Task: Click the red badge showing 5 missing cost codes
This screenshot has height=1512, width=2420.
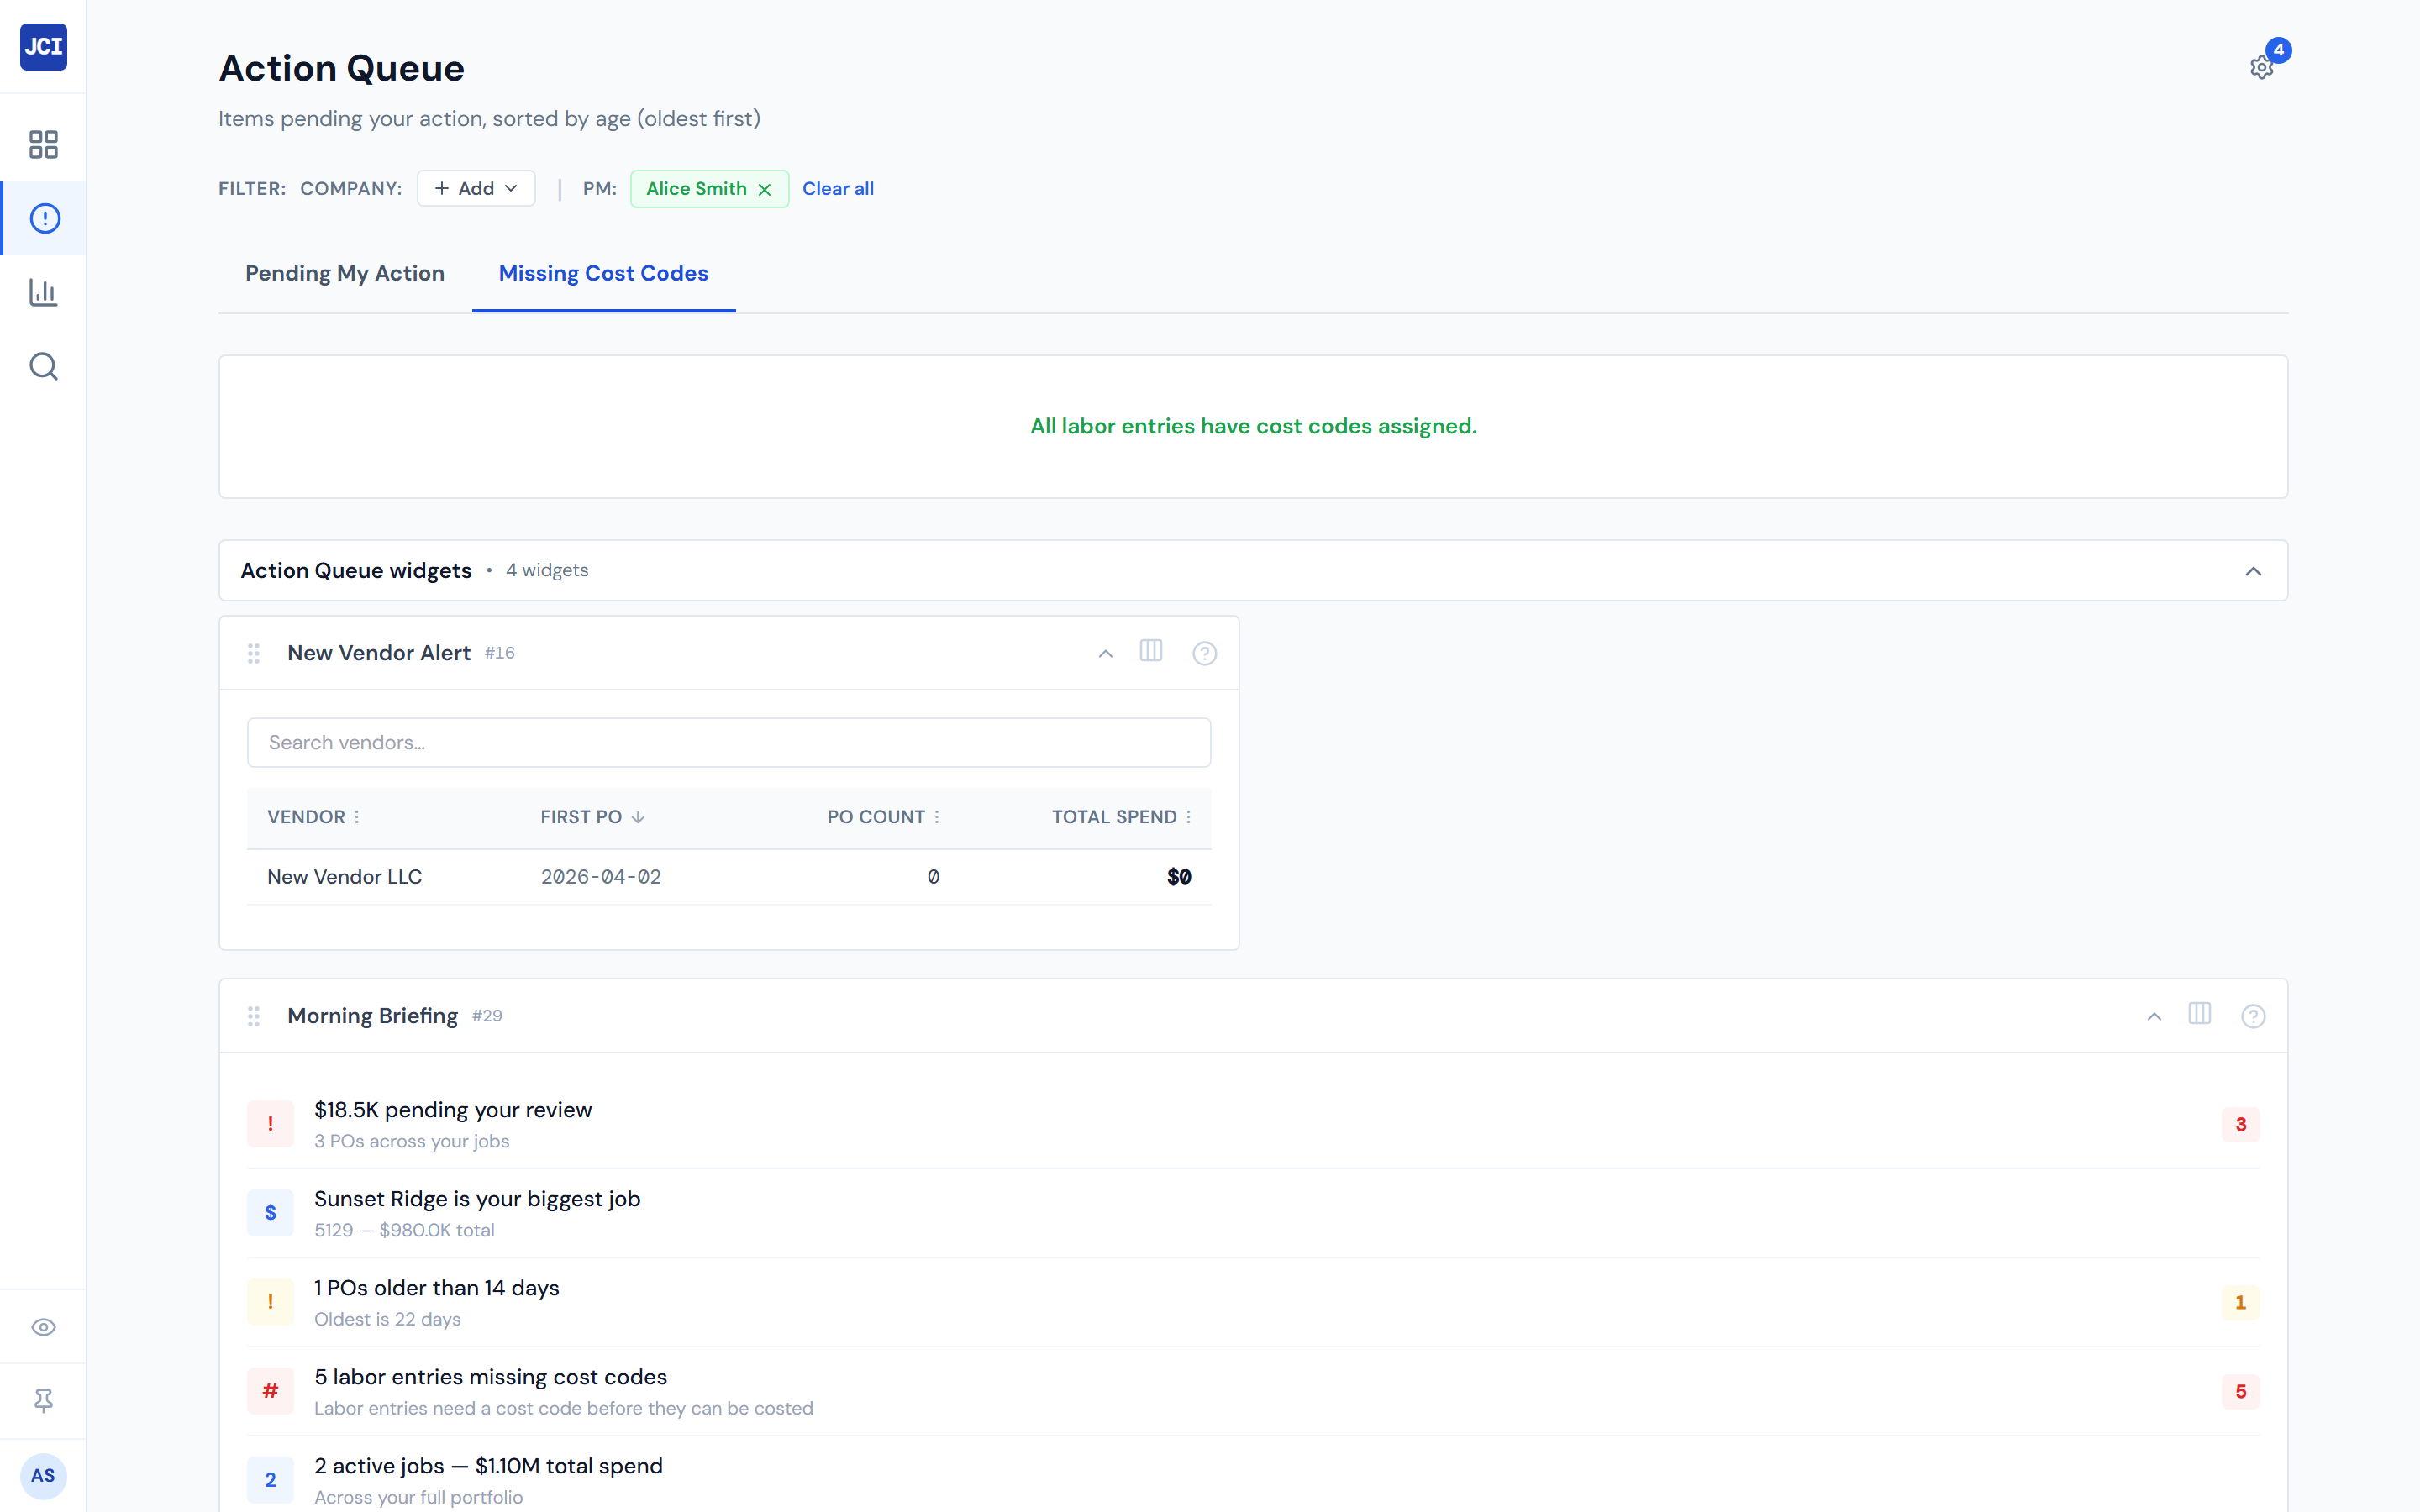Action: tap(2240, 1391)
